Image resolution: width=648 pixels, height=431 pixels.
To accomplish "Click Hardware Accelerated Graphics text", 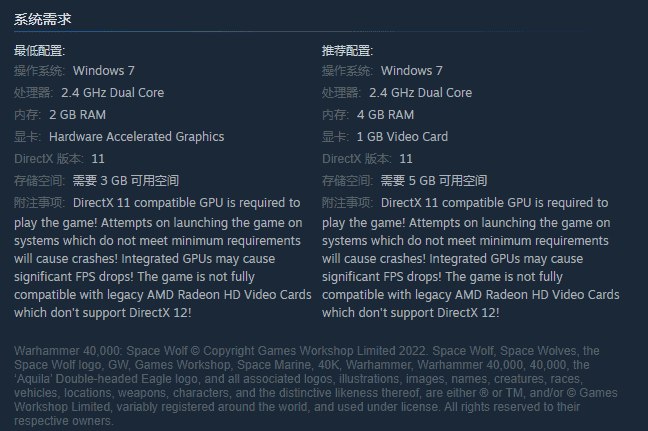I will click(136, 137).
